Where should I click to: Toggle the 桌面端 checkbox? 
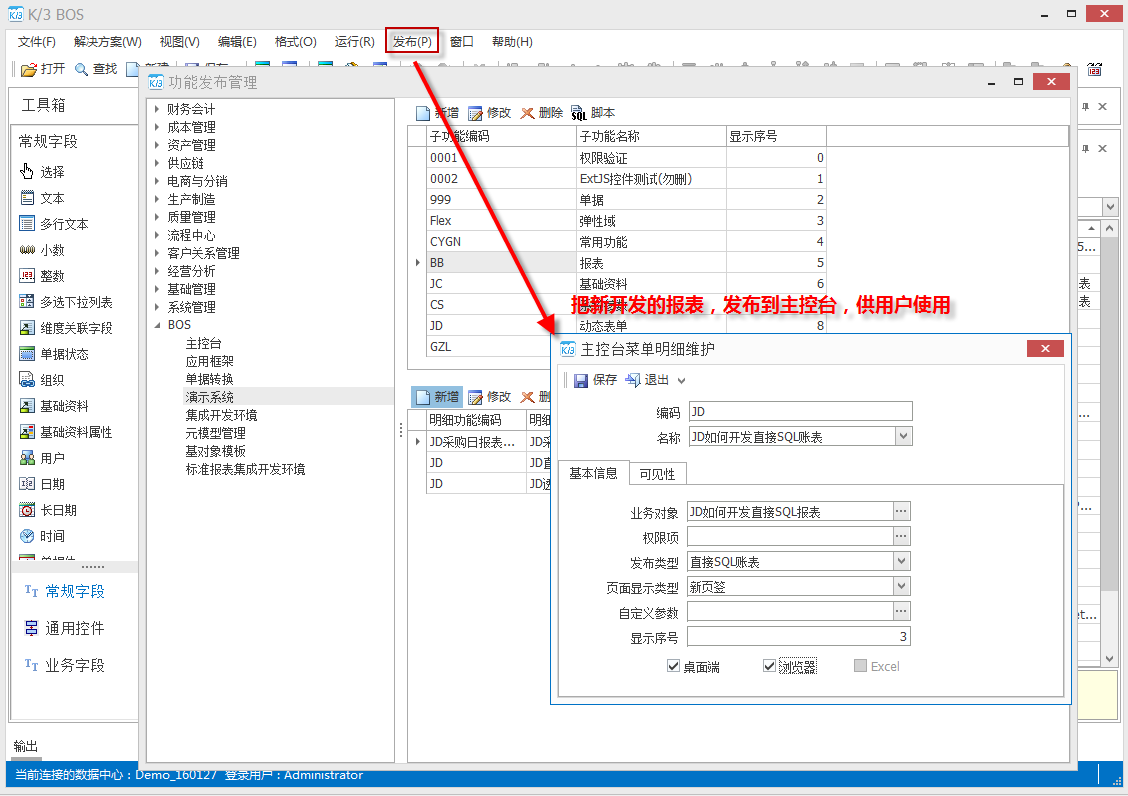(674, 666)
